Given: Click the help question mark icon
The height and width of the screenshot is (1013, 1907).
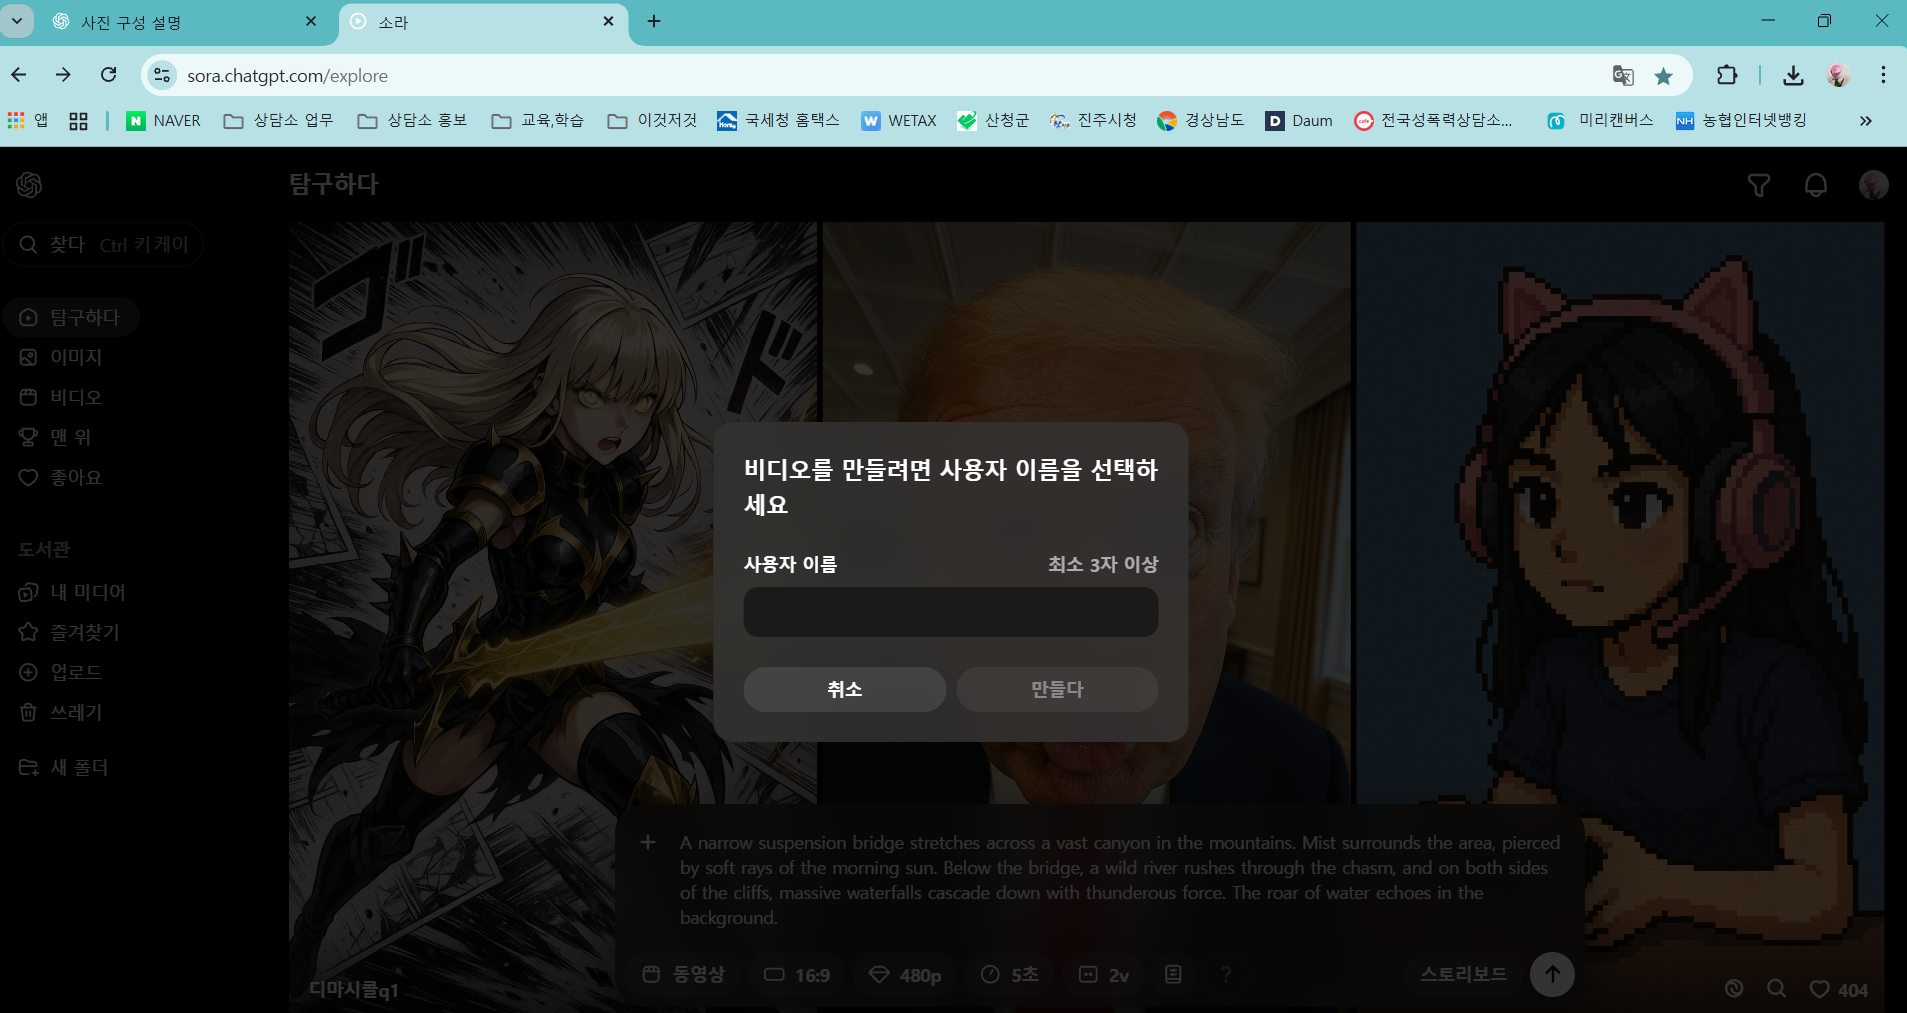Looking at the screenshot, I should (1225, 974).
